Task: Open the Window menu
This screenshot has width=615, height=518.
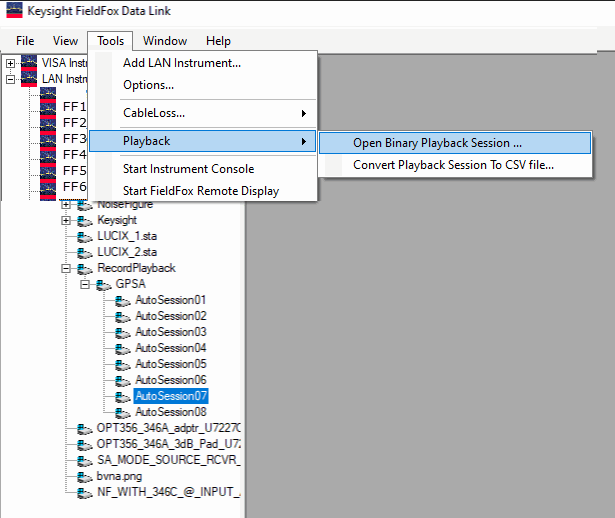Action: pos(165,41)
